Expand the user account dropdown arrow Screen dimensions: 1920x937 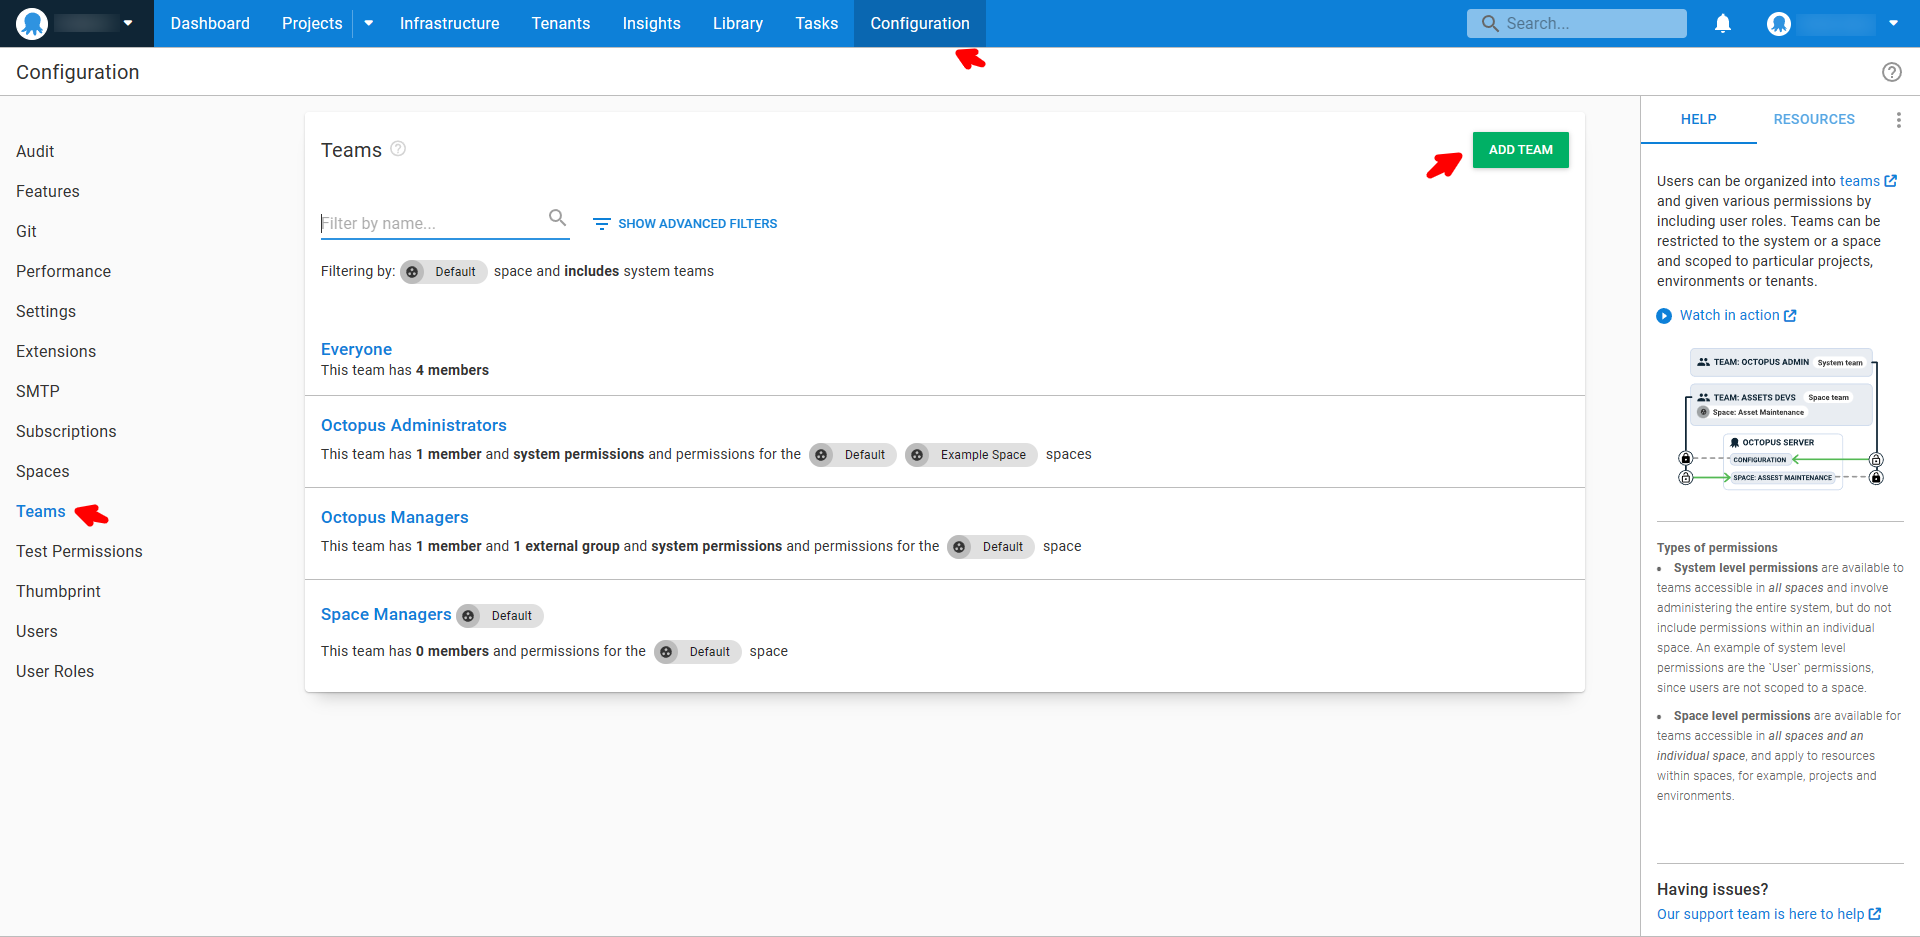[x=1894, y=23]
